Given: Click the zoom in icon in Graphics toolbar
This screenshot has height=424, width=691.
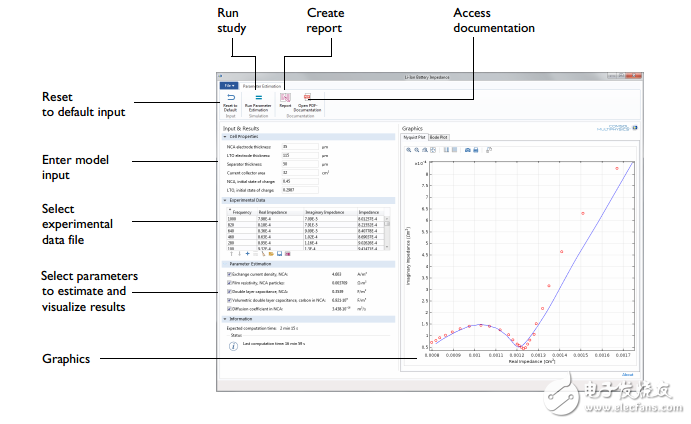Looking at the screenshot, I should pos(409,149).
